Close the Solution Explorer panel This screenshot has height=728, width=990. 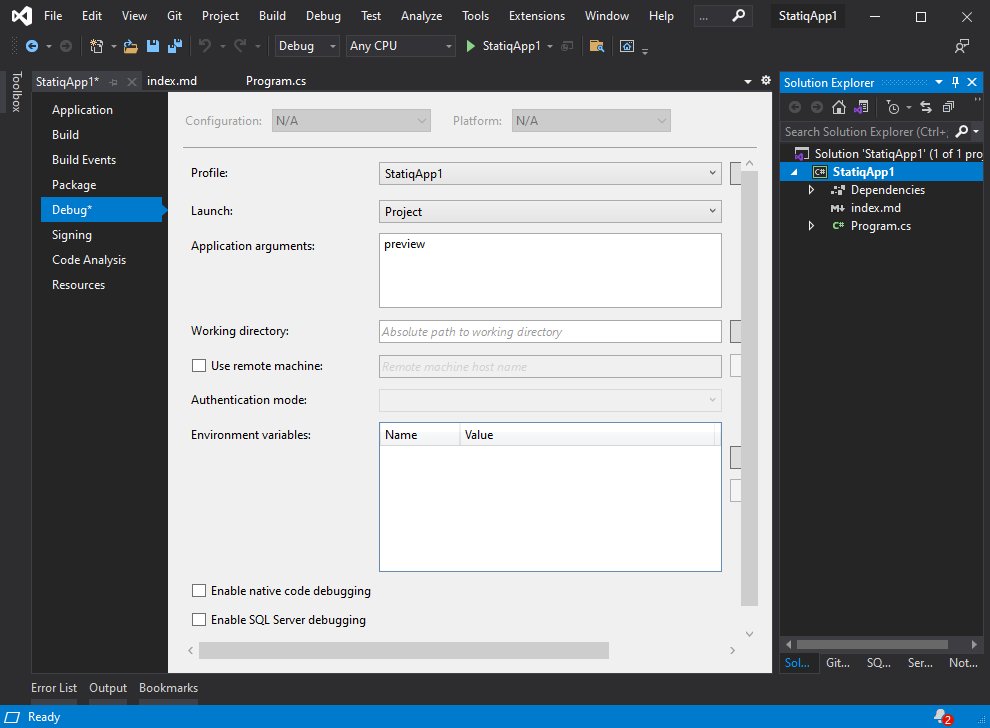coord(972,82)
